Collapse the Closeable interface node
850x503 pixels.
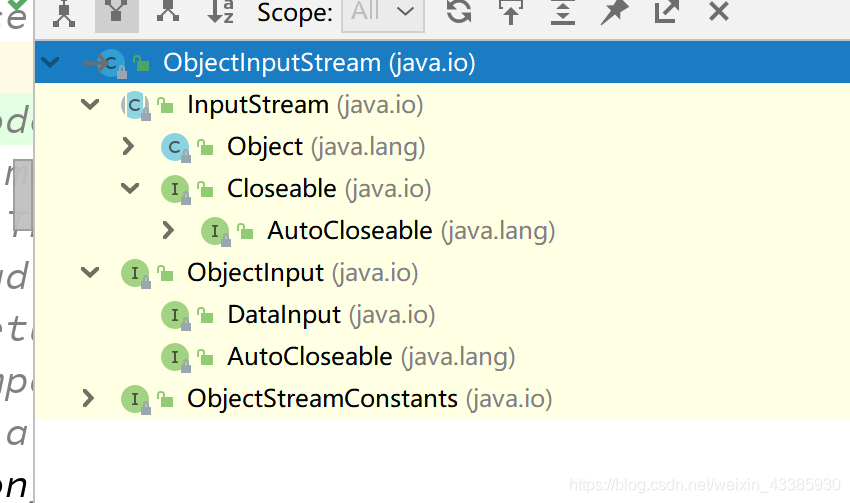pyautogui.click(x=130, y=189)
